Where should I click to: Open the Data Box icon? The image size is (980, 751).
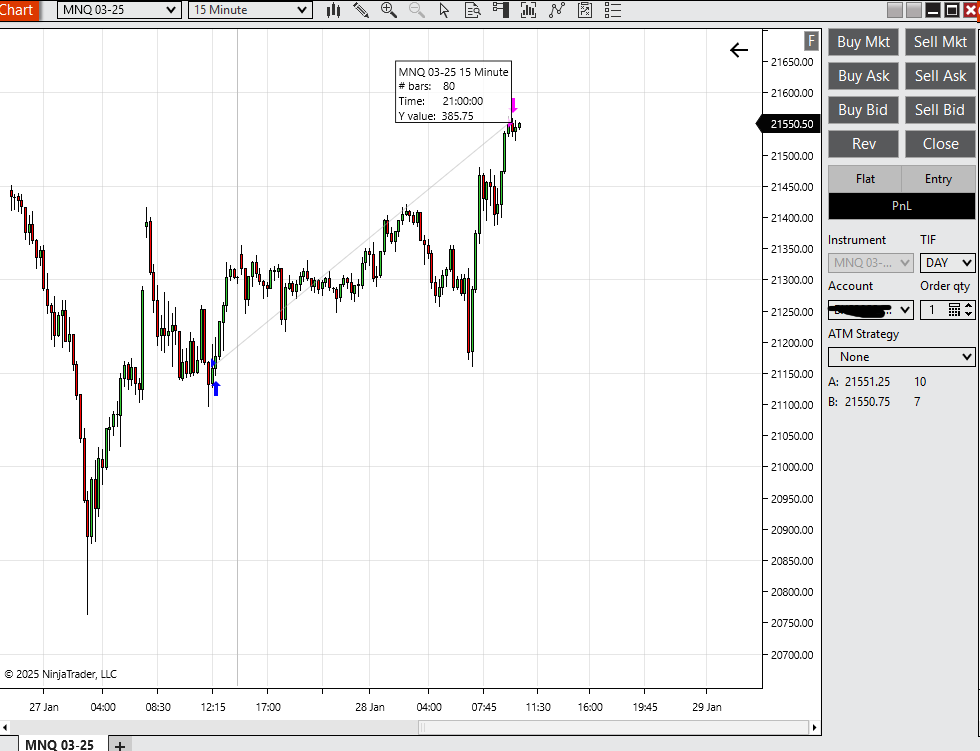coord(472,10)
